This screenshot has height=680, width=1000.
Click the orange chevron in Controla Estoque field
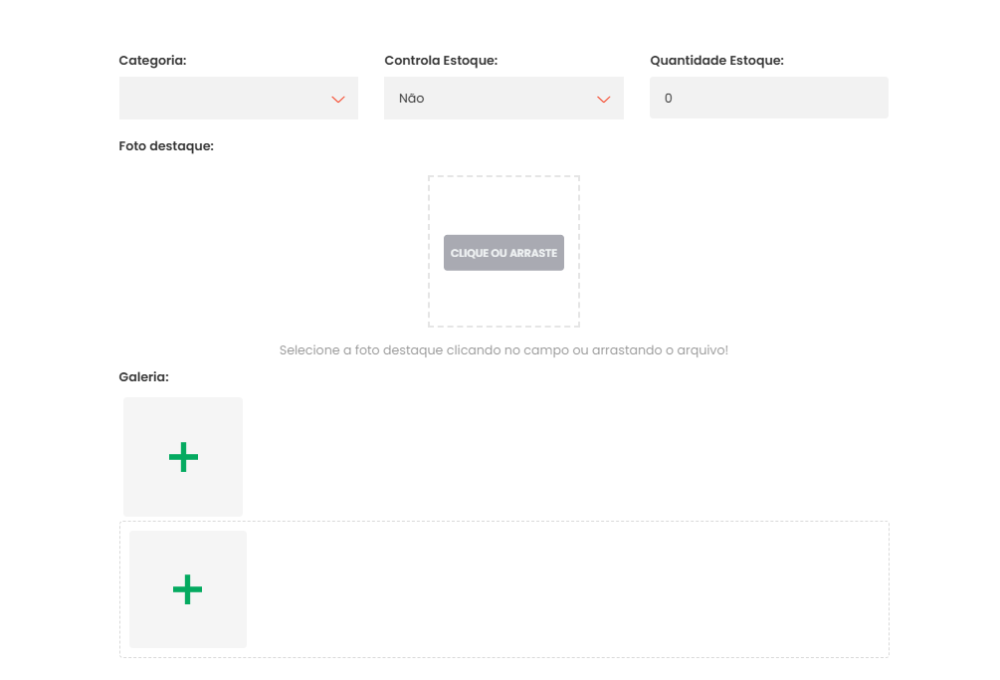coord(603,99)
